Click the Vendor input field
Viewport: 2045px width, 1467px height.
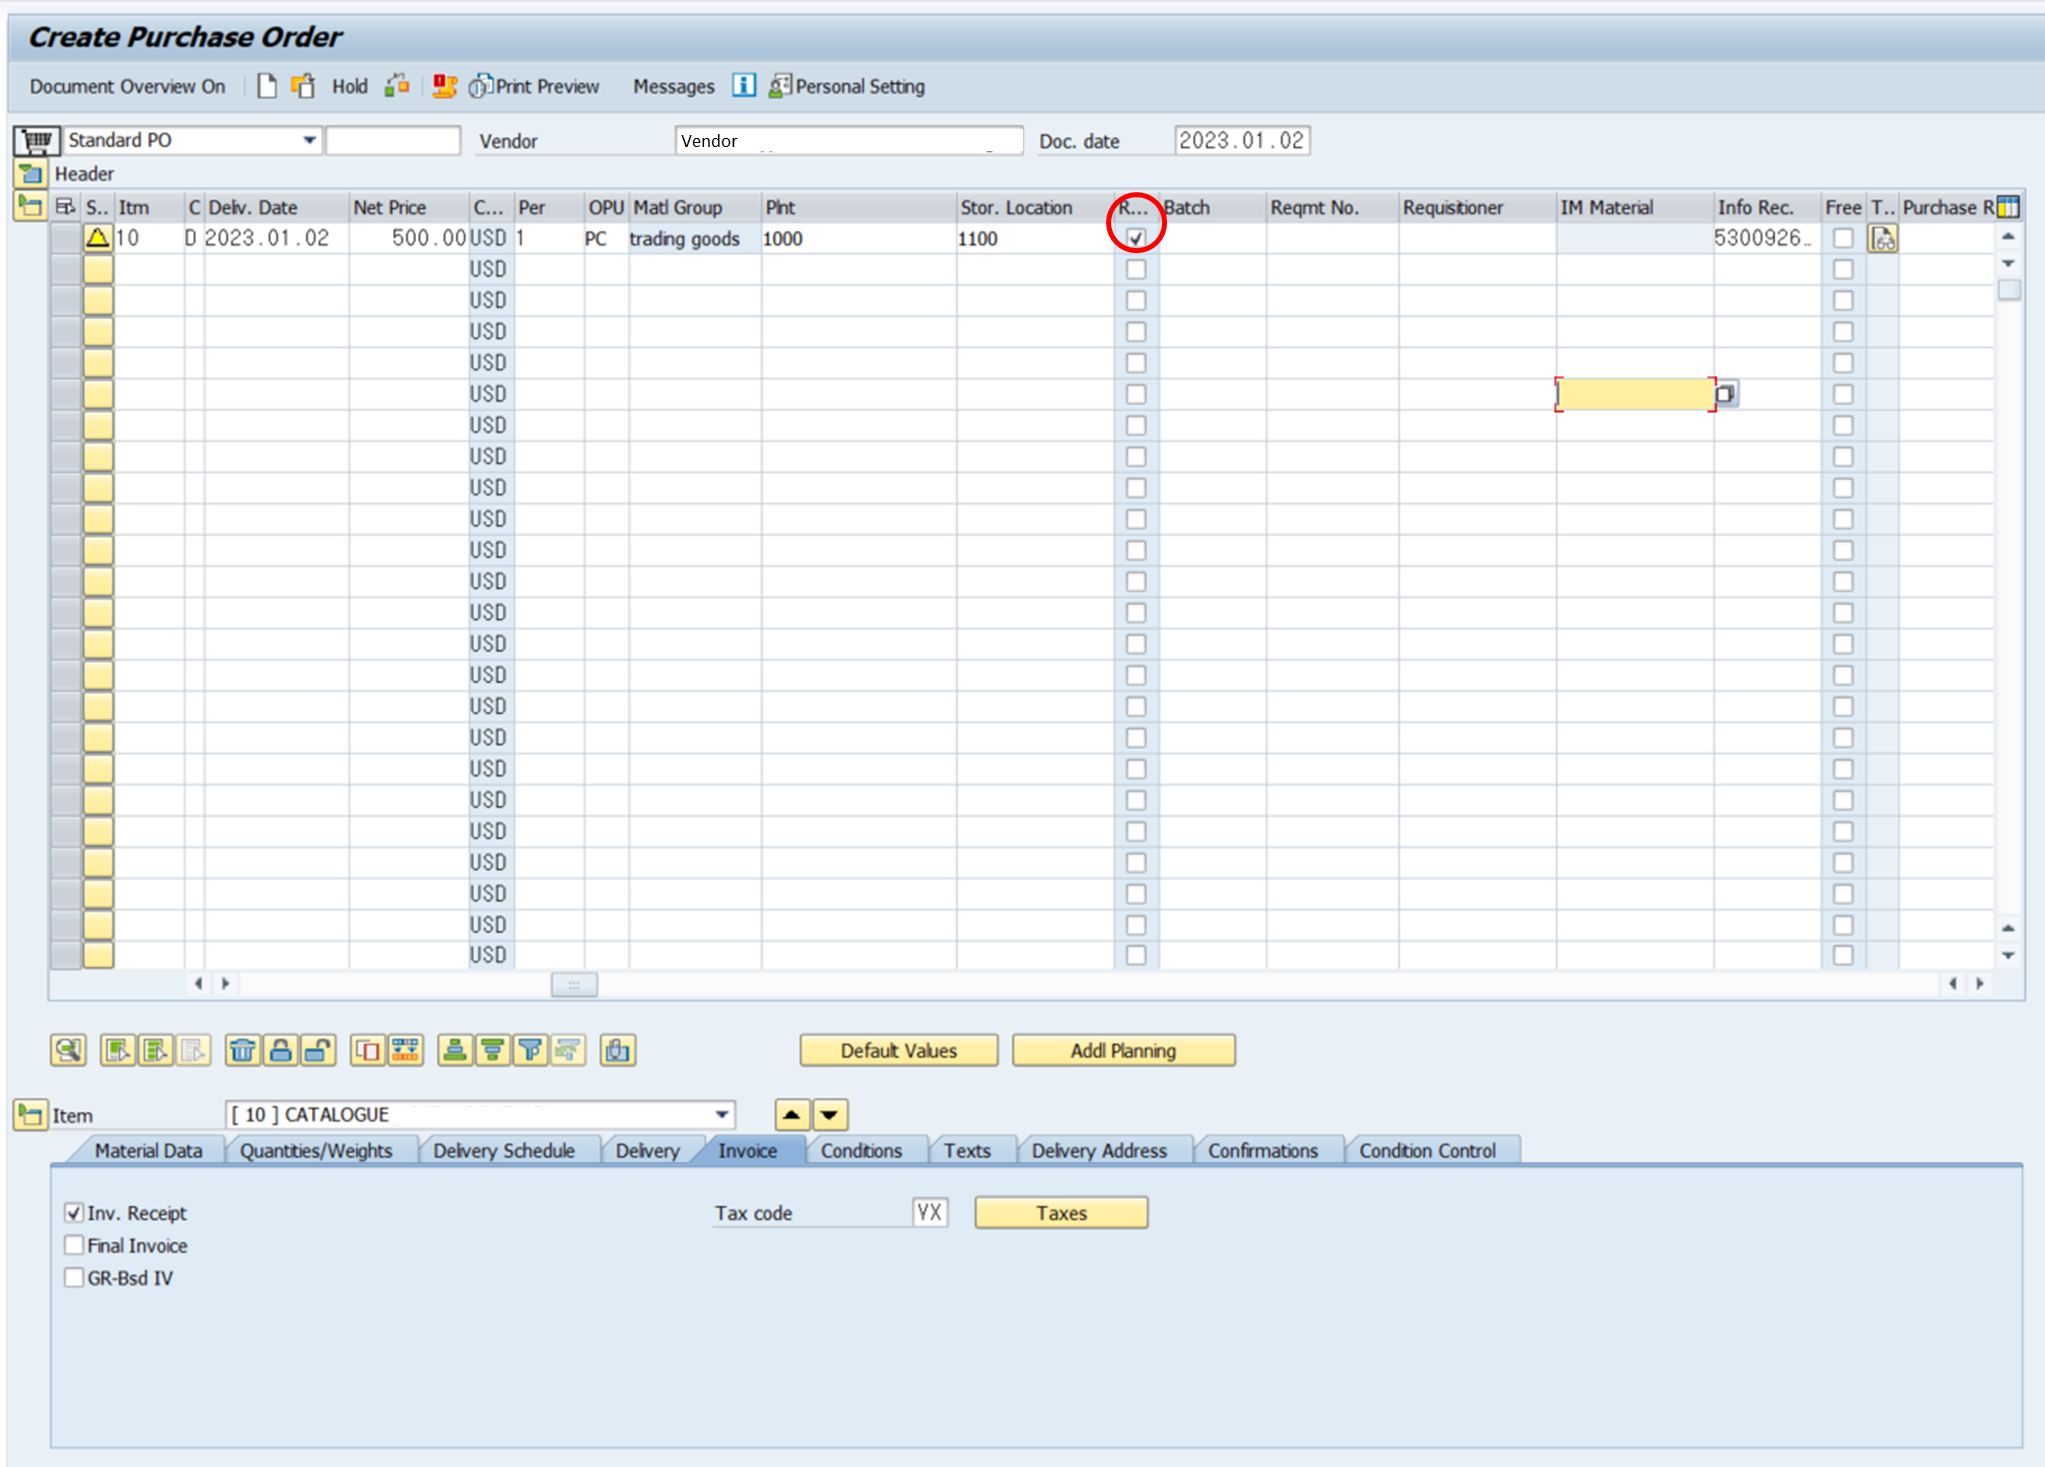click(x=848, y=141)
